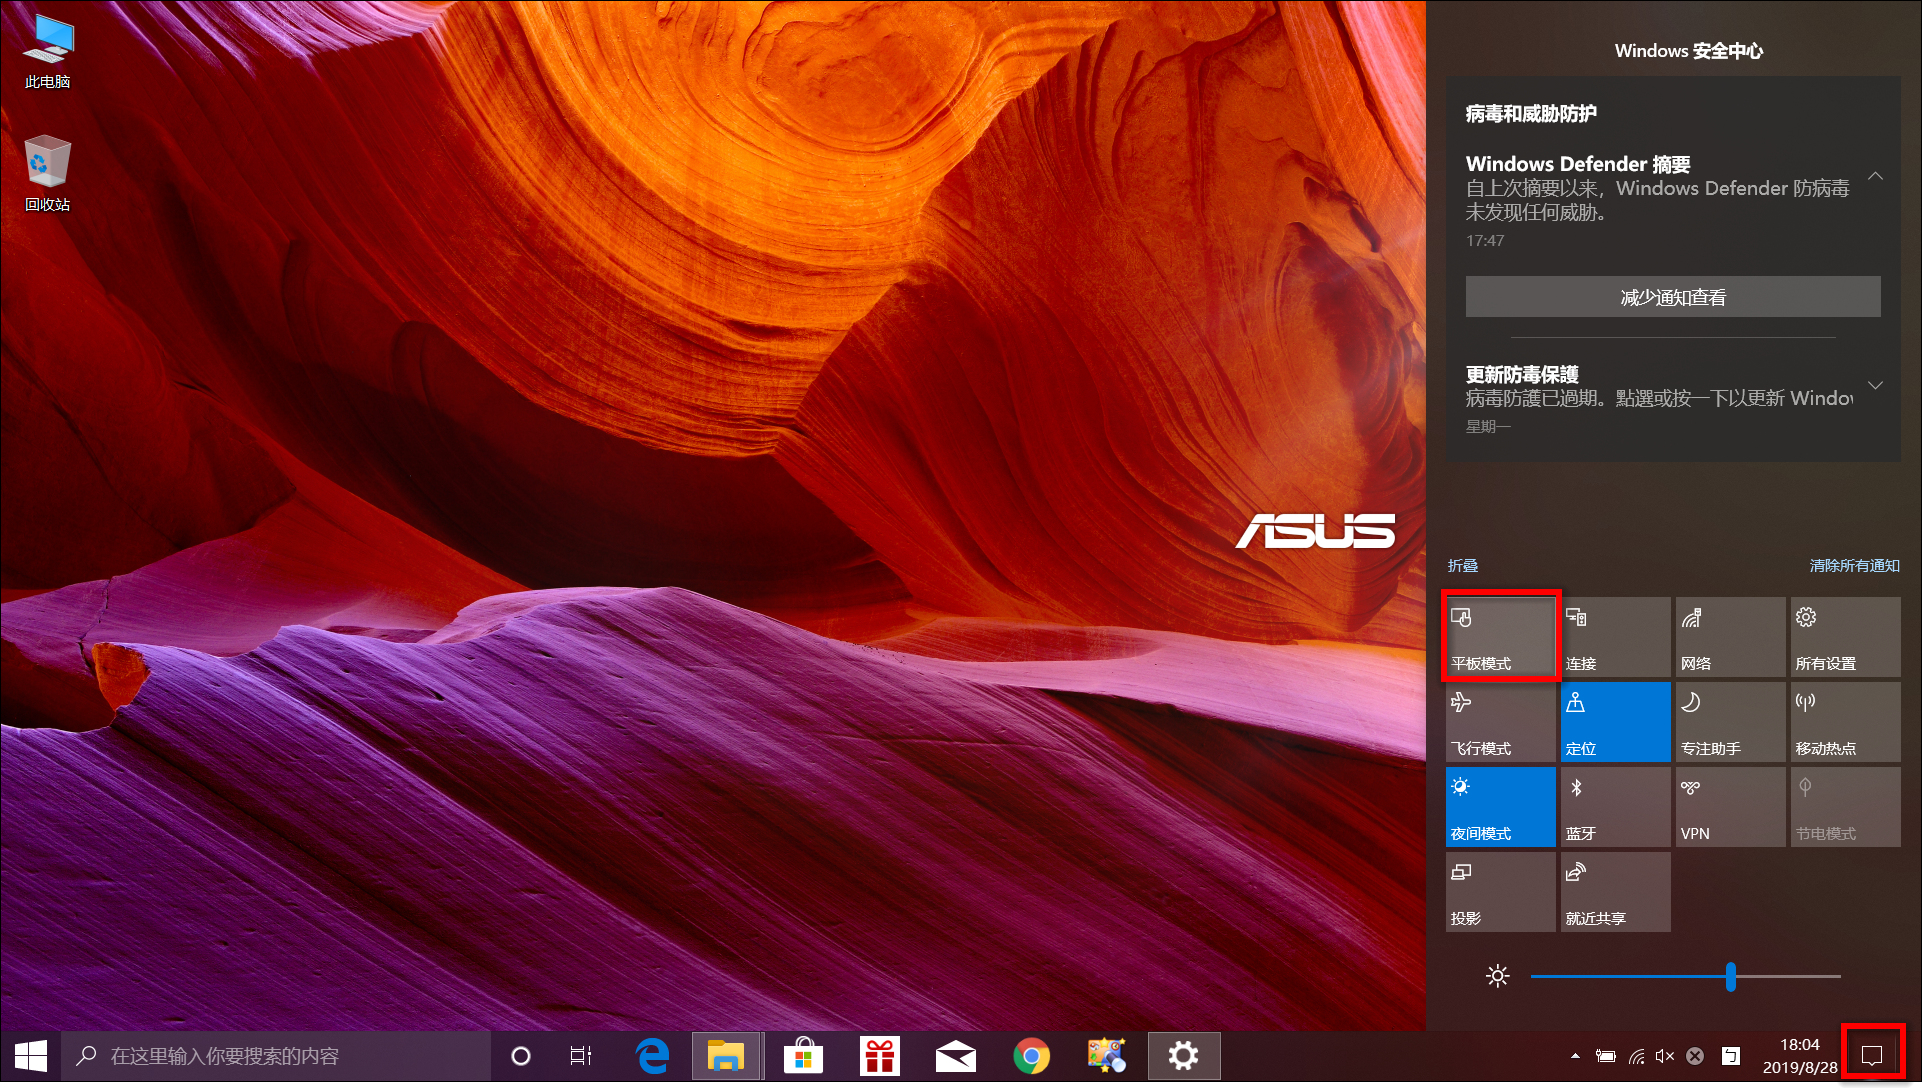Disable the 夜间模式 night light tile

pos(1500,807)
